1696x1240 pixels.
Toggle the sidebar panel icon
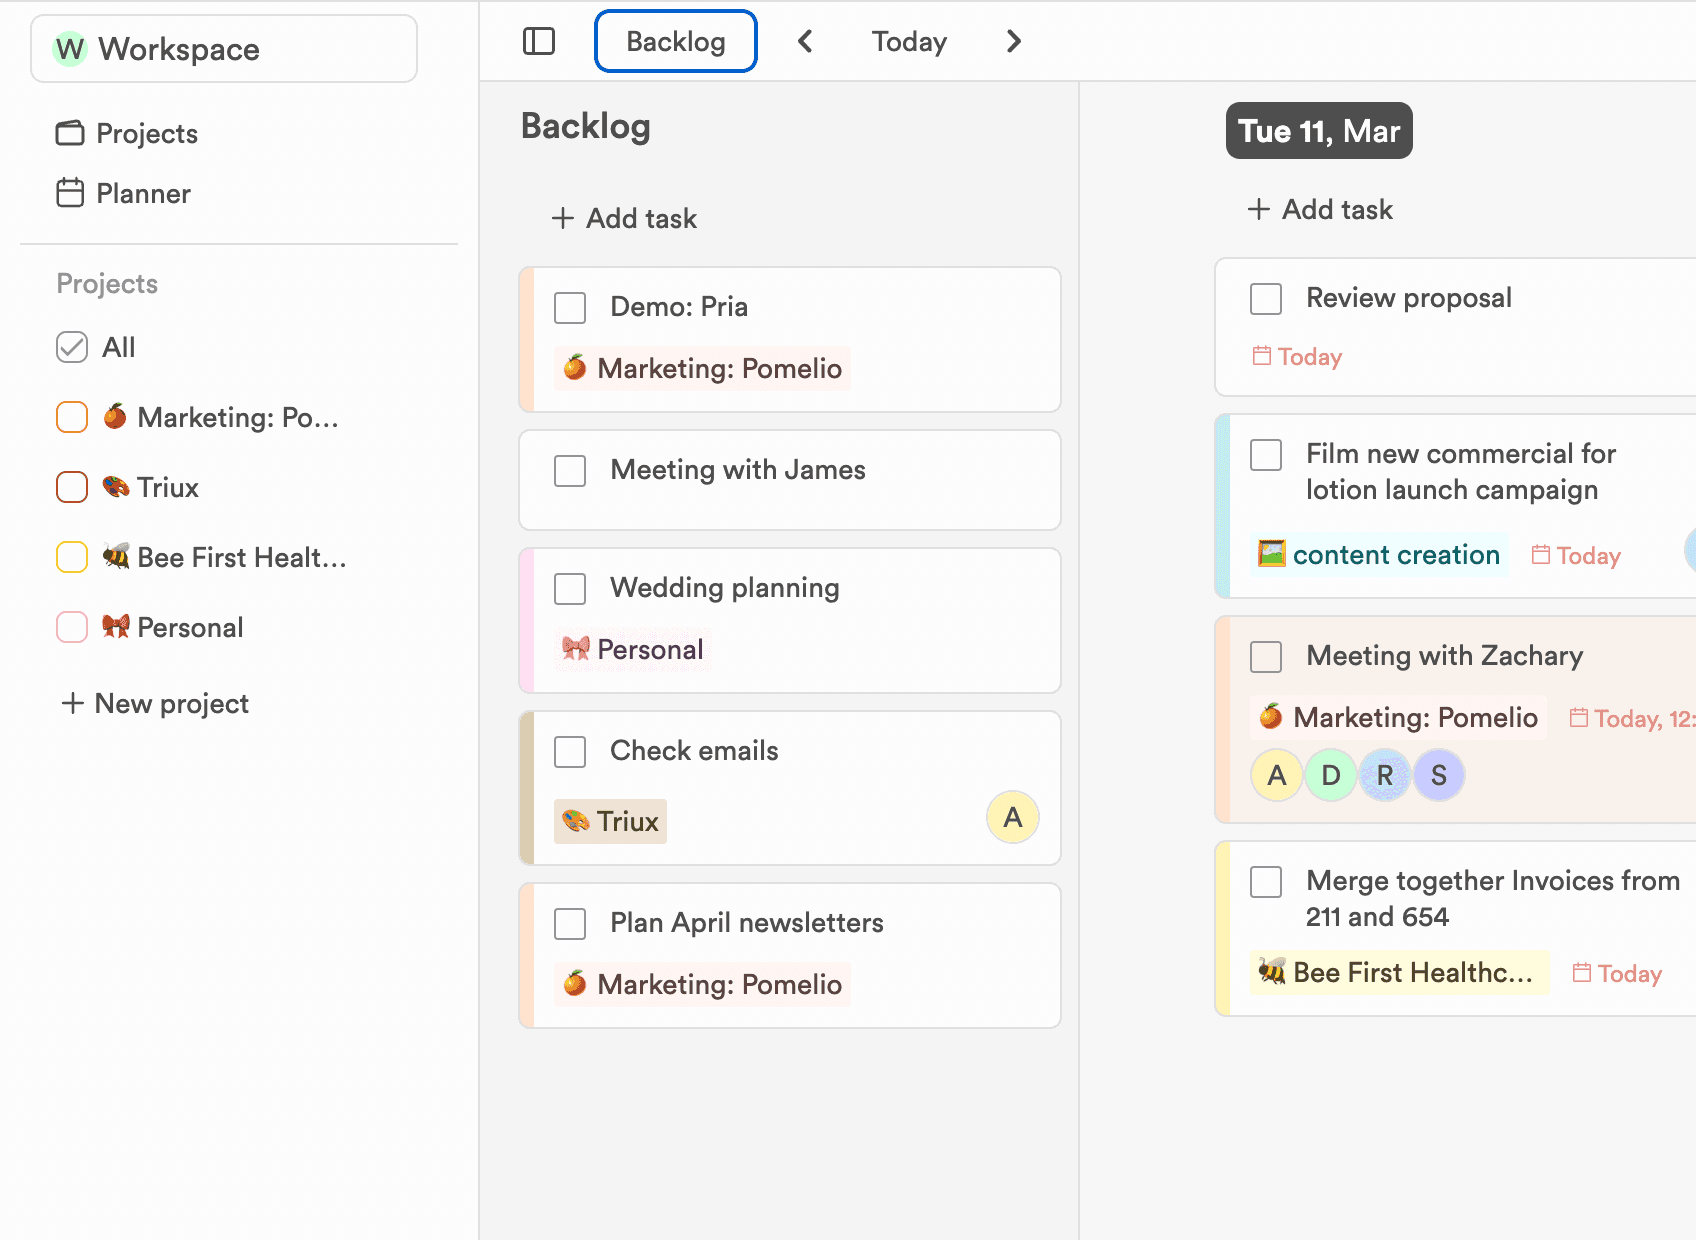539,41
